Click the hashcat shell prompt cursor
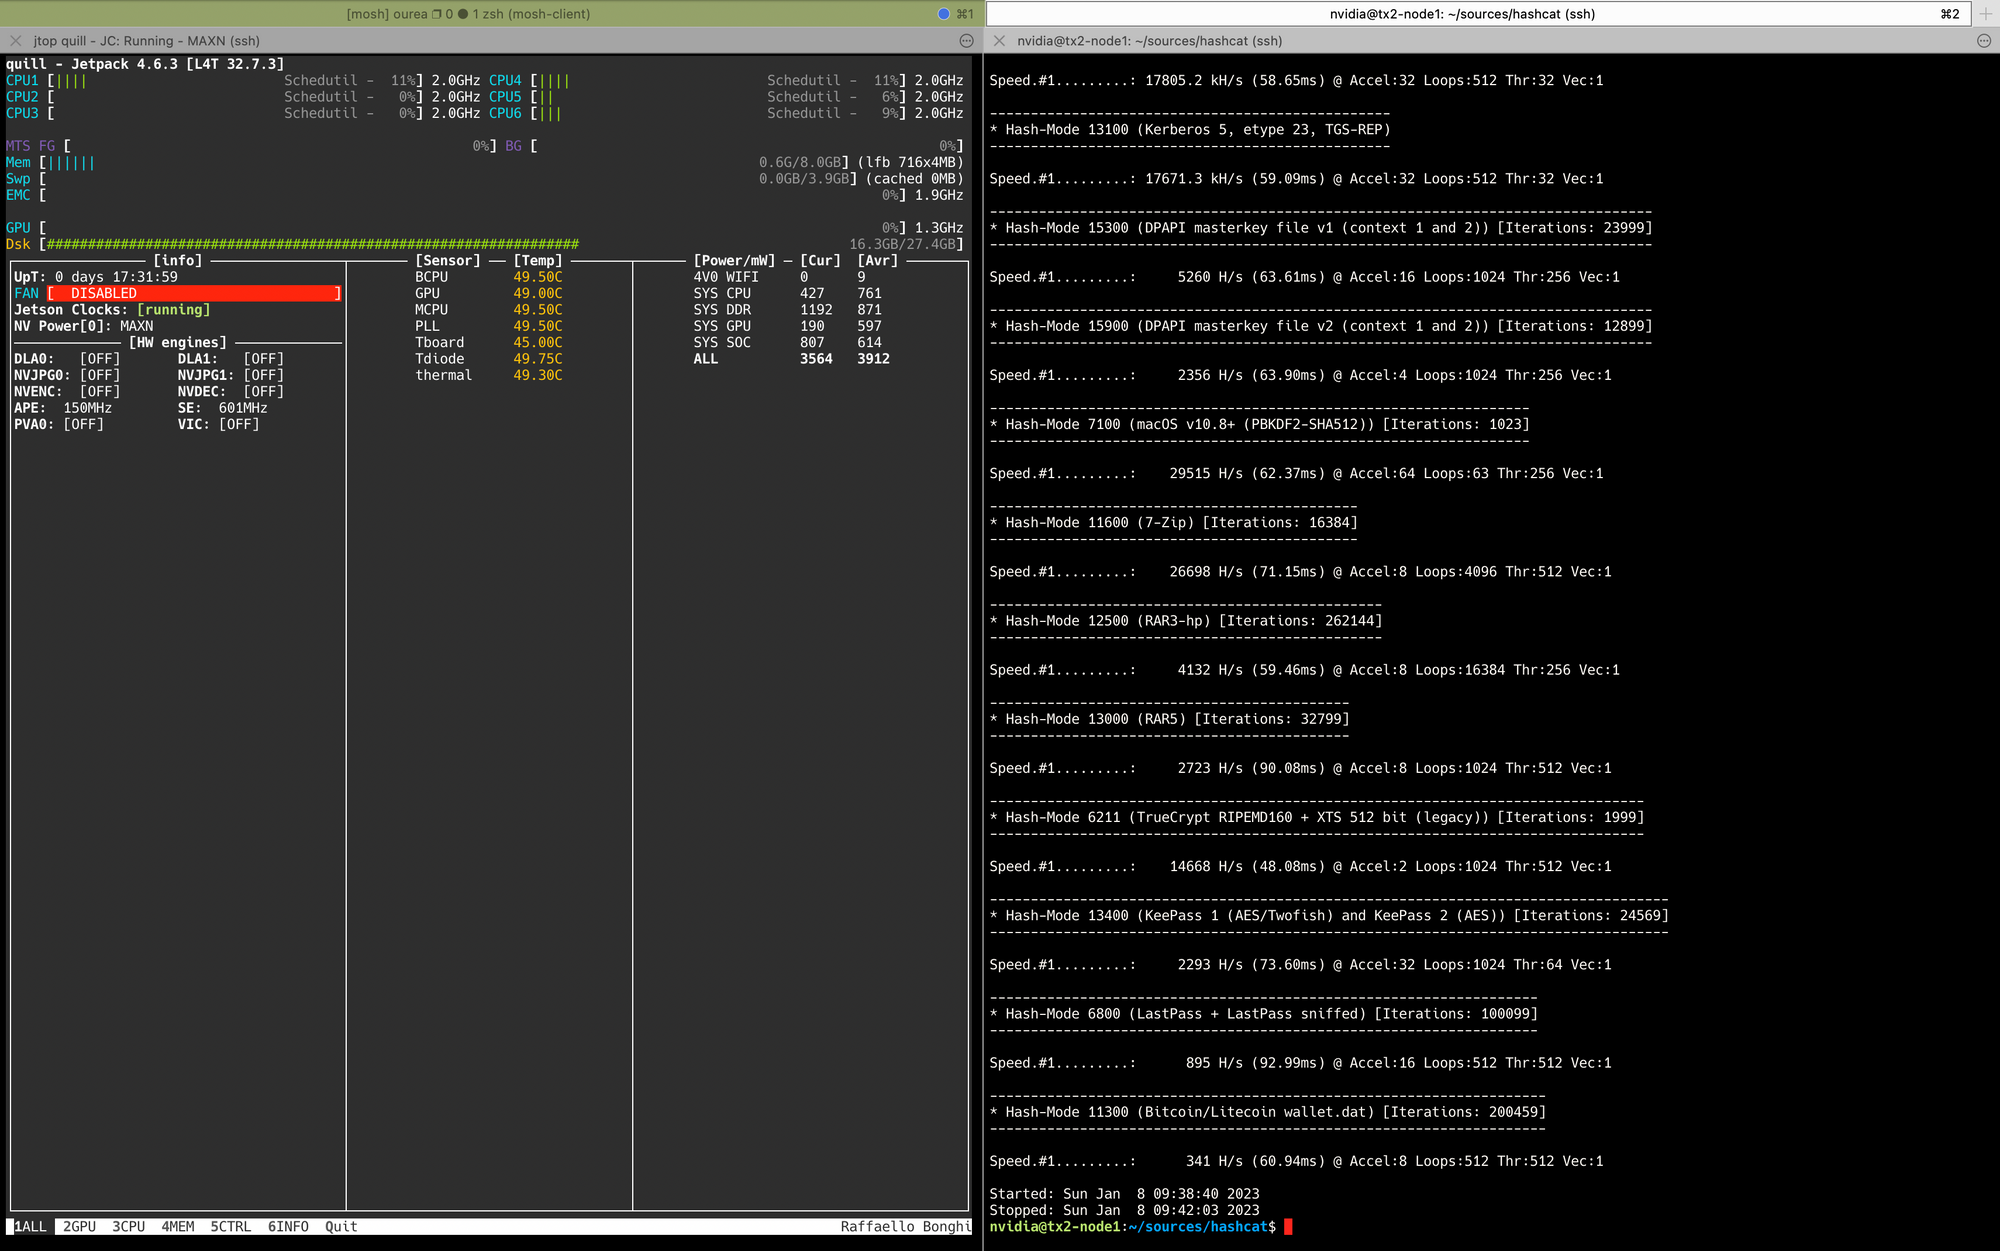Image resolution: width=2000 pixels, height=1251 pixels. (x=1288, y=1227)
